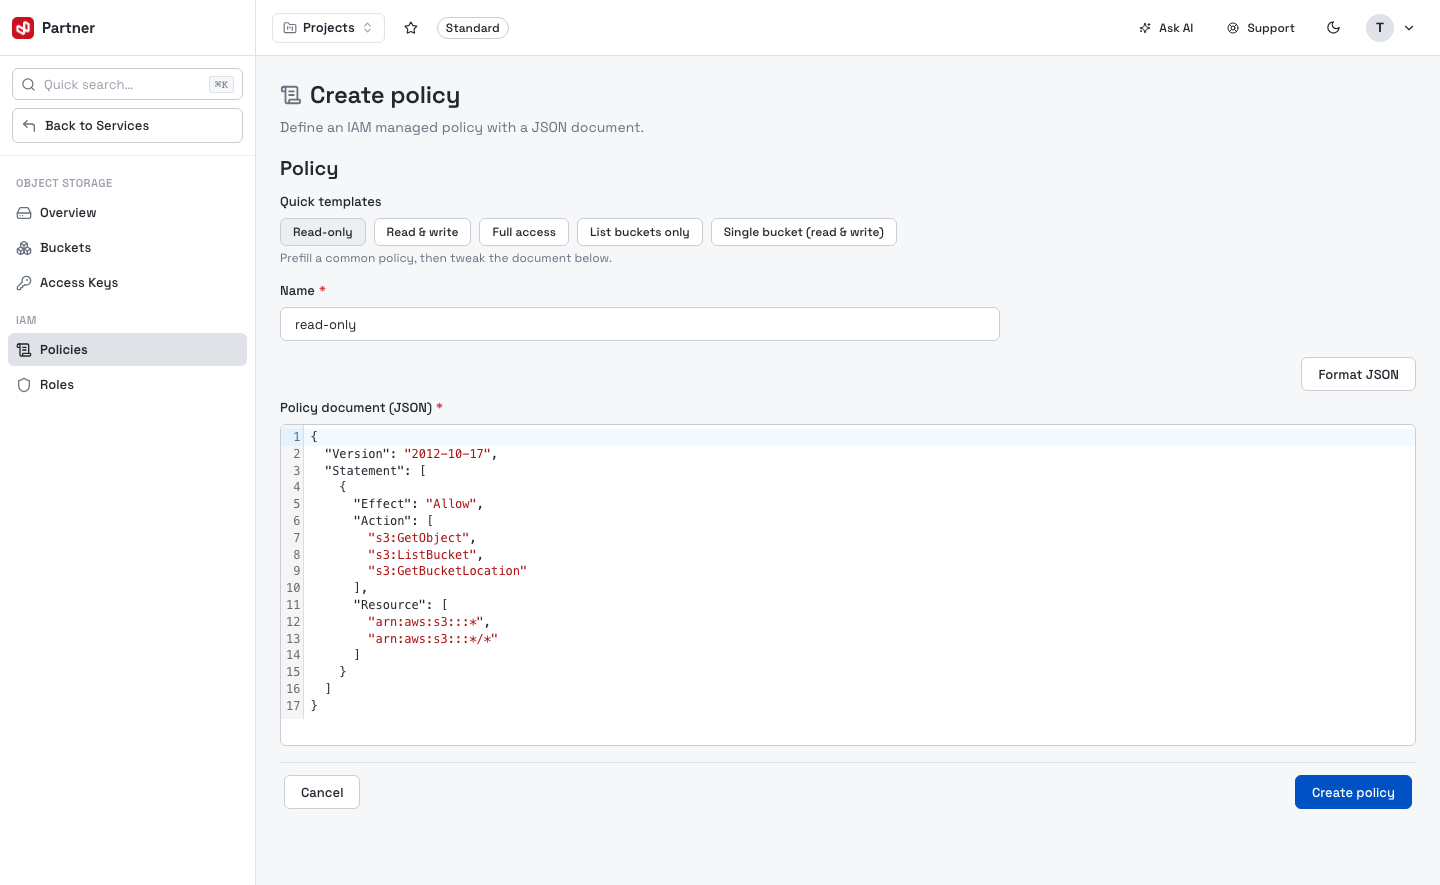Click the Cancel button
Screen dimensions: 1440x885
[322, 792]
